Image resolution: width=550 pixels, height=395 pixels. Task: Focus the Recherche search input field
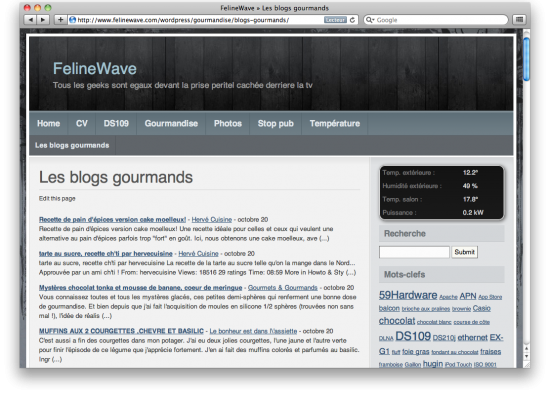point(414,252)
